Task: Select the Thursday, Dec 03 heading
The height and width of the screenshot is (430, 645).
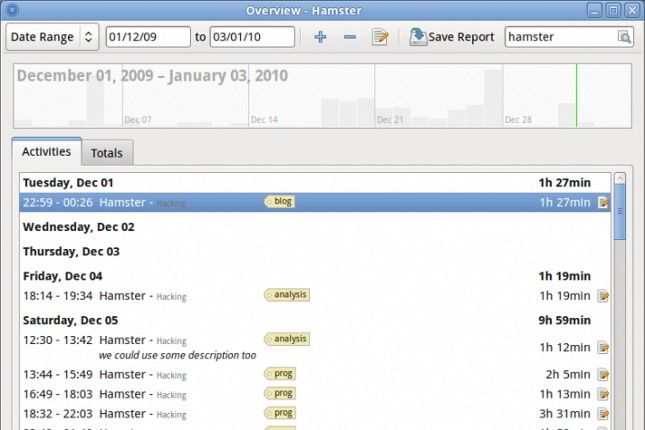Action: [71, 251]
